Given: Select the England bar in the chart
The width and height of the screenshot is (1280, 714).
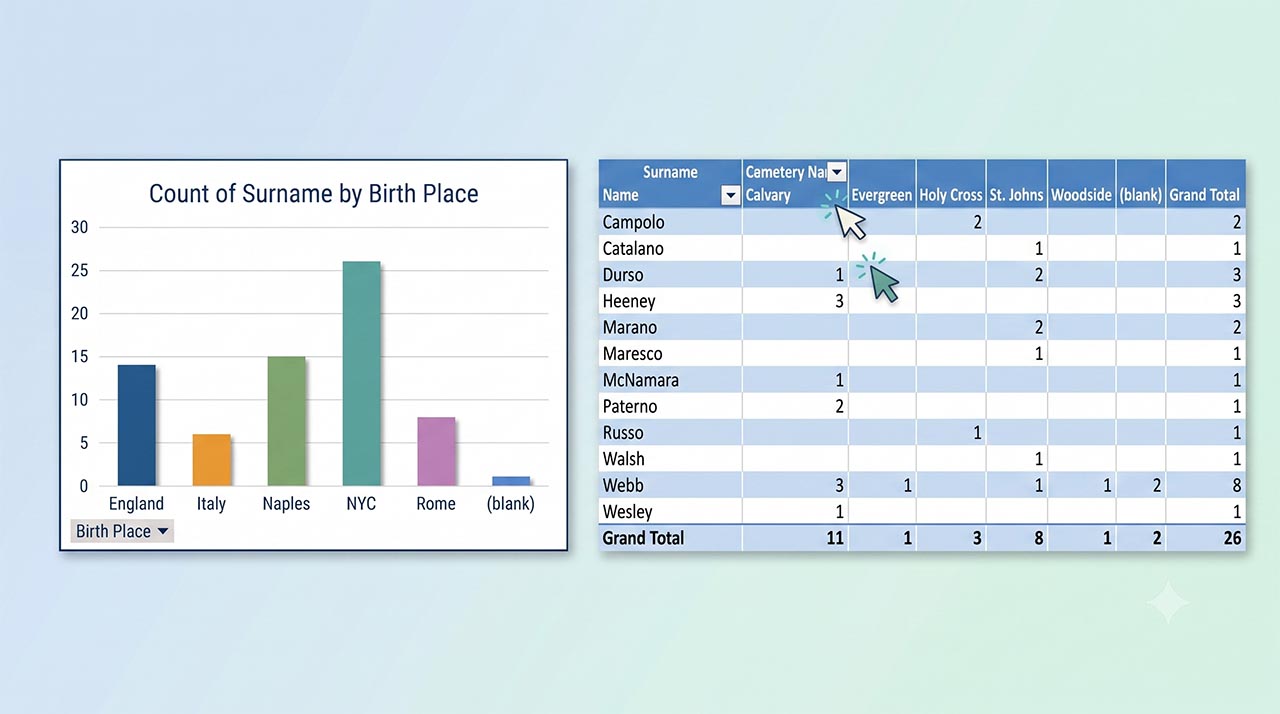Looking at the screenshot, I should coord(137,425).
